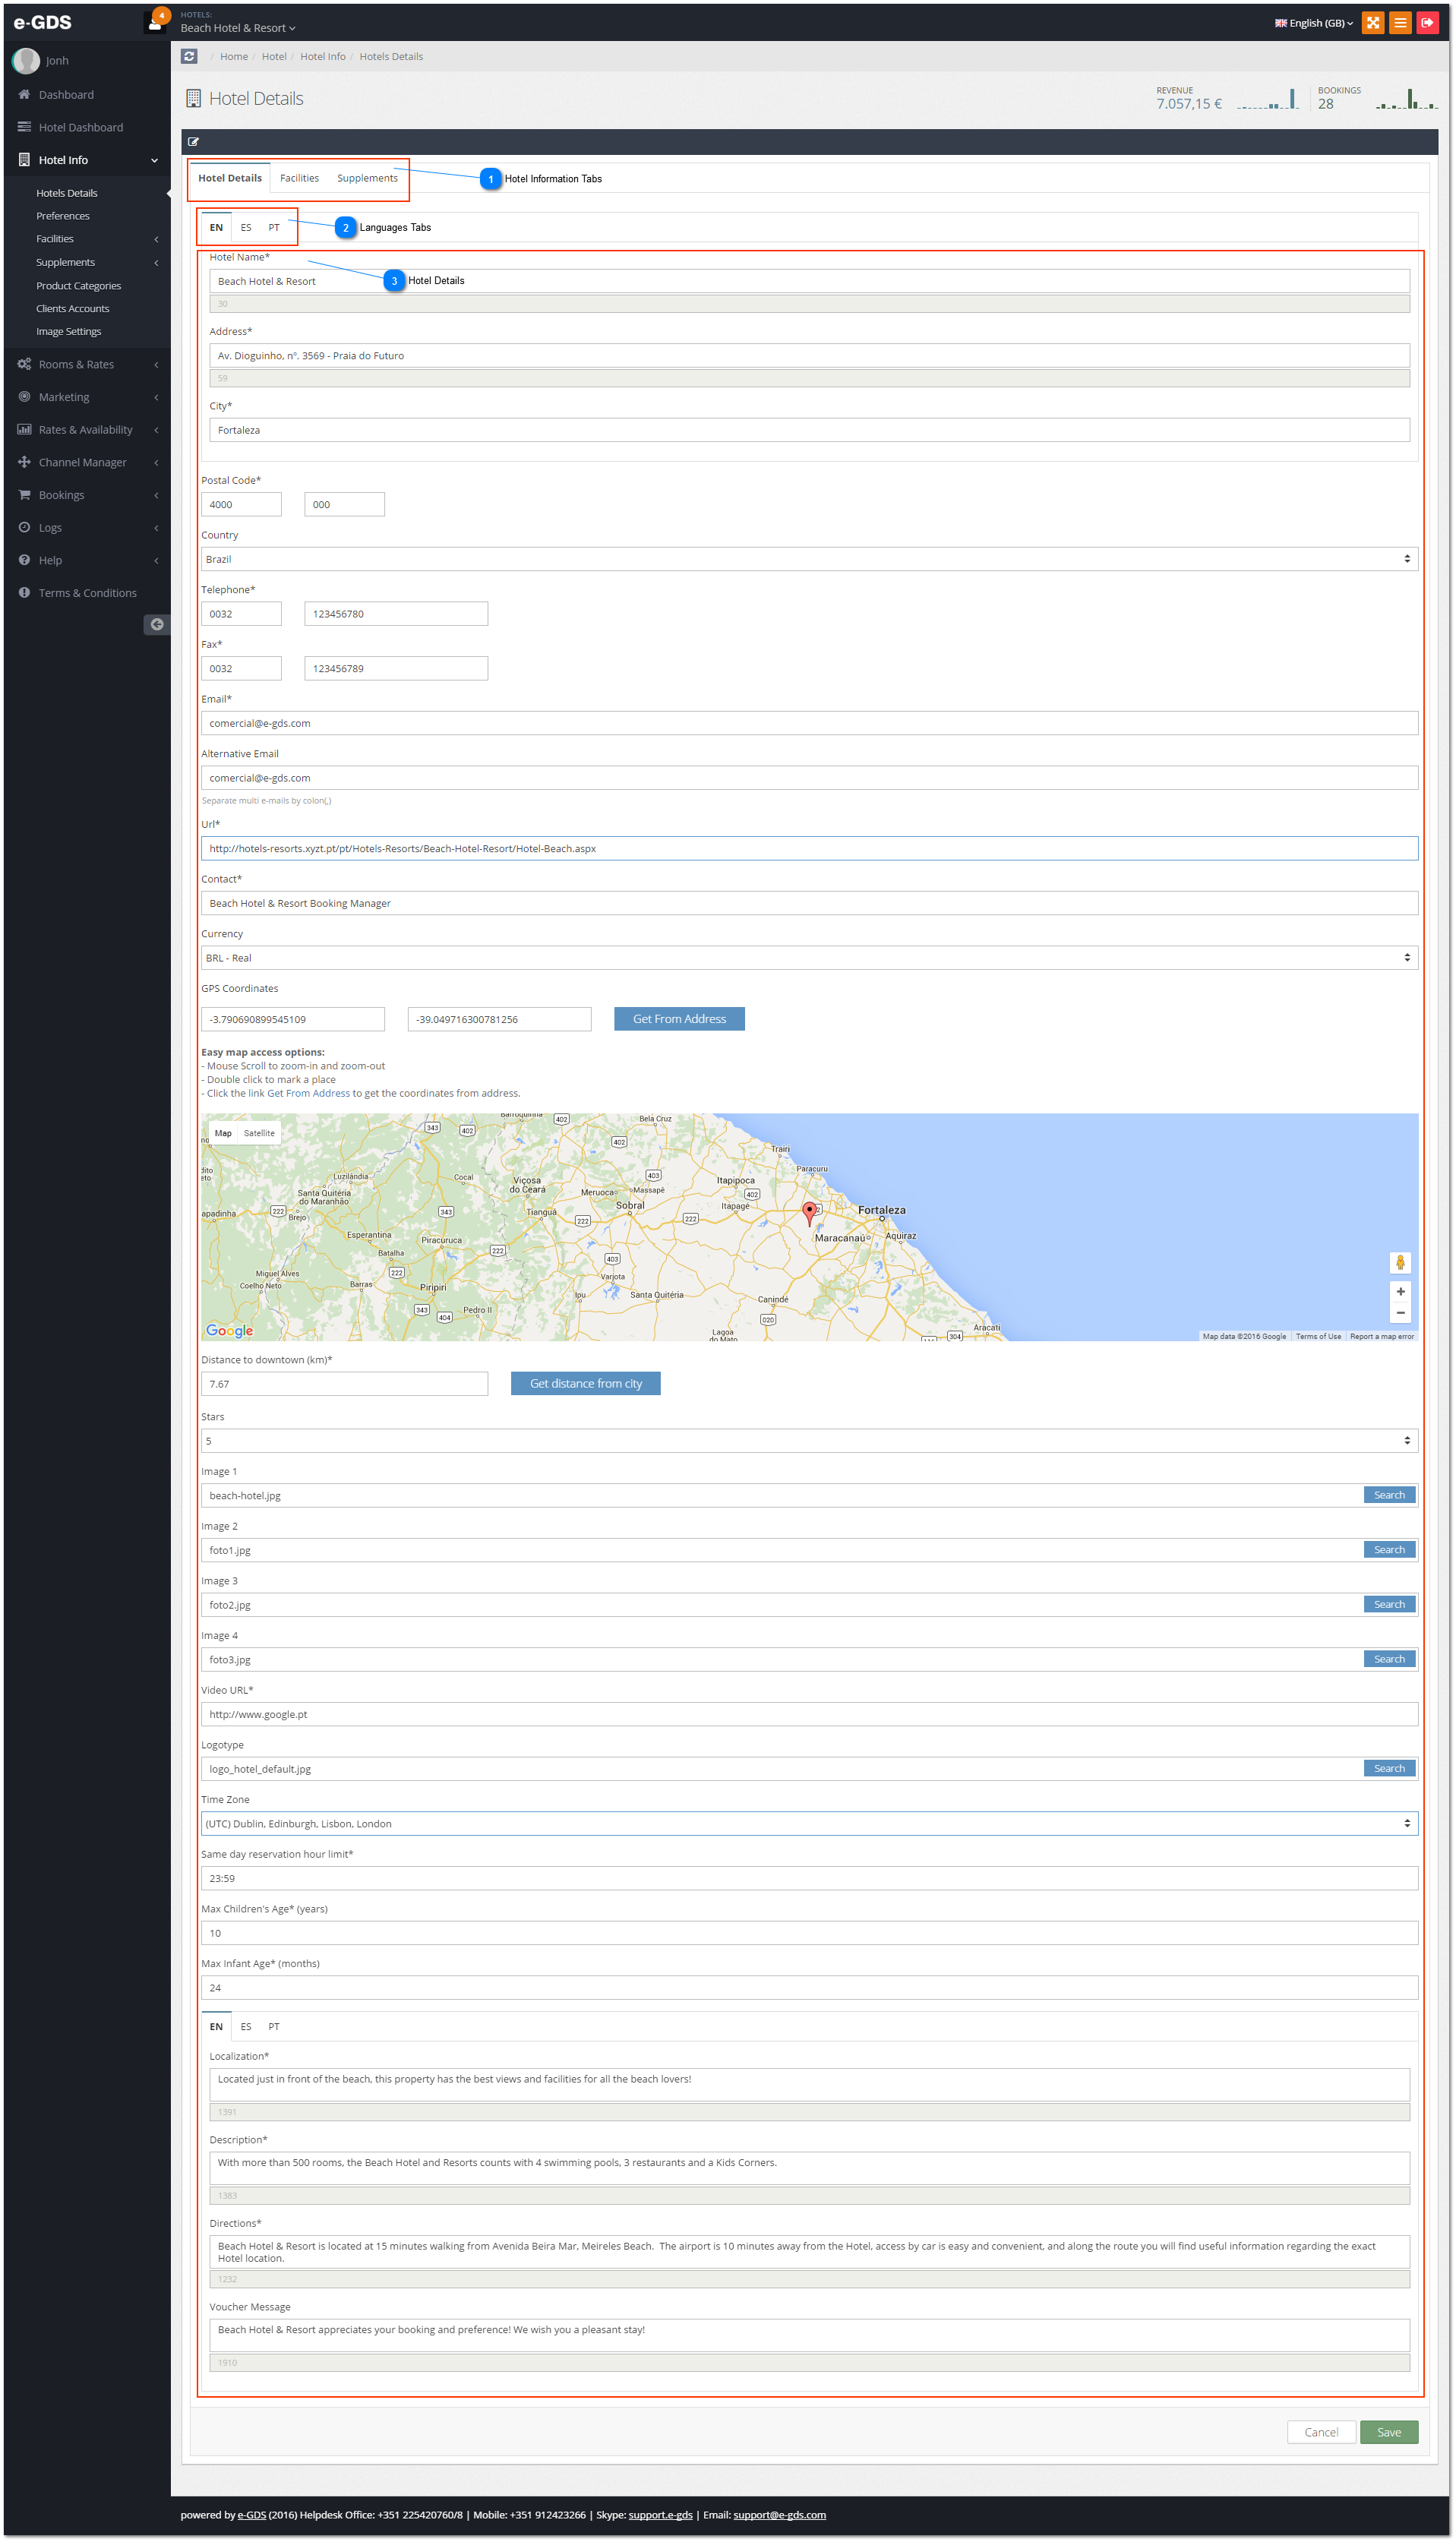Open Clients Accounts in the sidebar
1456x2542 pixels.
coord(73,309)
